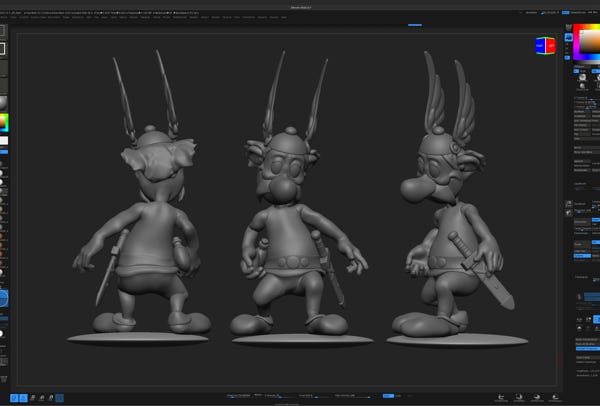Select the large blue circular brush icon on left shelf
The height and width of the screenshot is (406, 600).
[3, 298]
